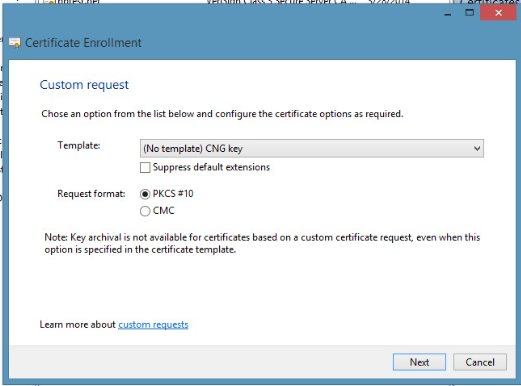
Task: Open the custom requests help link
Action: pyautogui.click(x=153, y=325)
